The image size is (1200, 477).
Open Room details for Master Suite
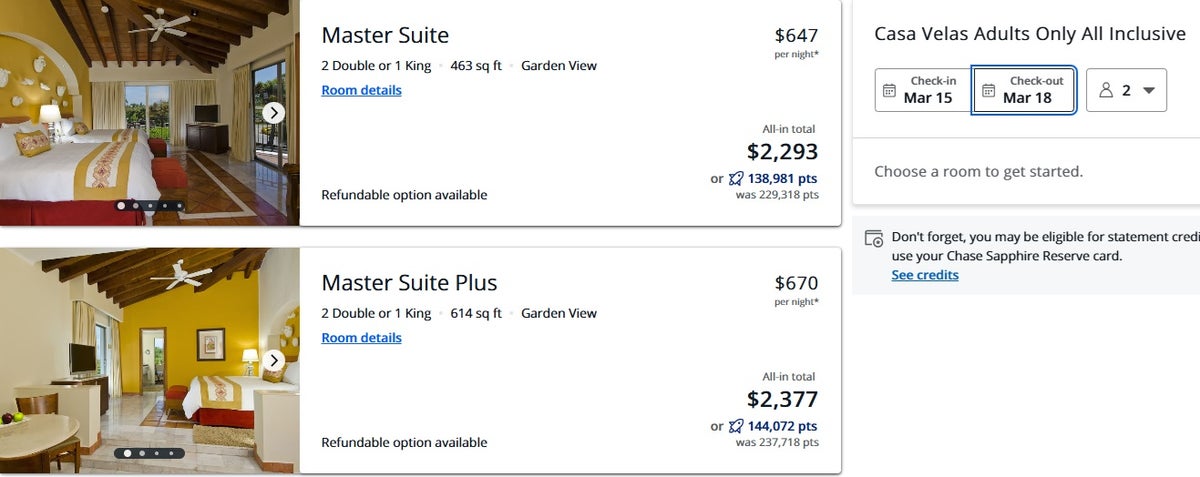click(361, 90)
